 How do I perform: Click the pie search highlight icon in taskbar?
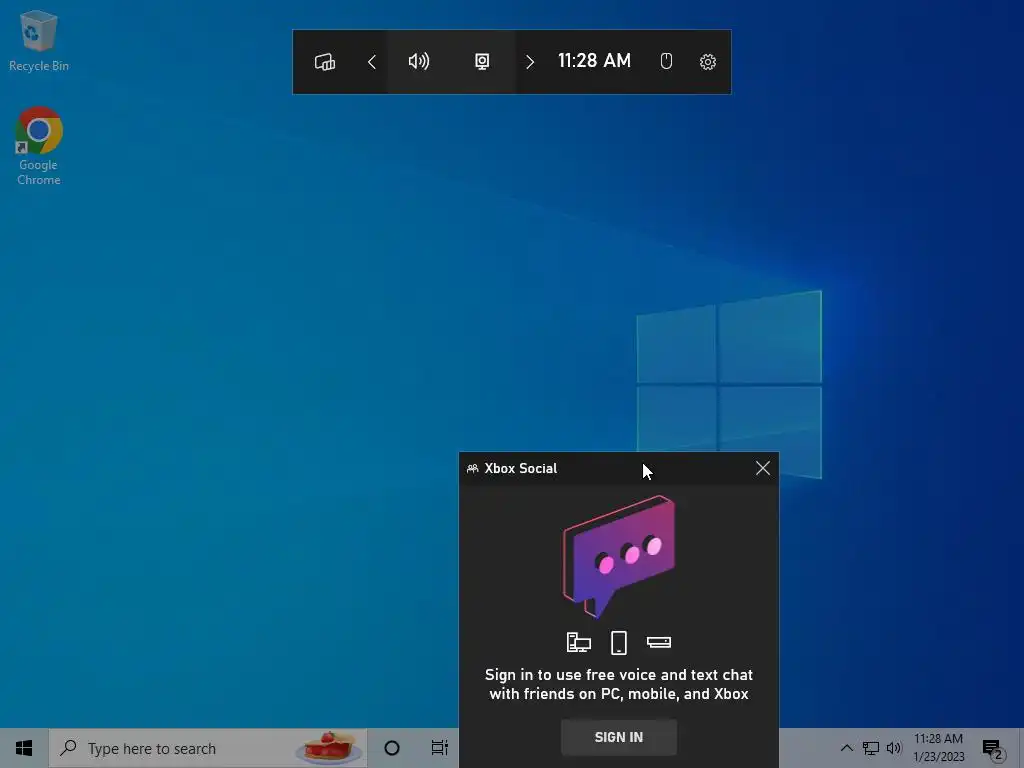point(330,748)
